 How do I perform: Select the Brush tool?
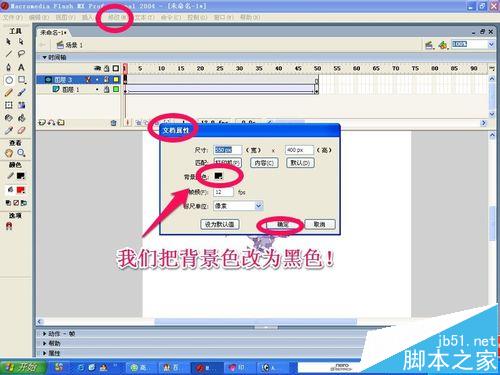point(21,93)
